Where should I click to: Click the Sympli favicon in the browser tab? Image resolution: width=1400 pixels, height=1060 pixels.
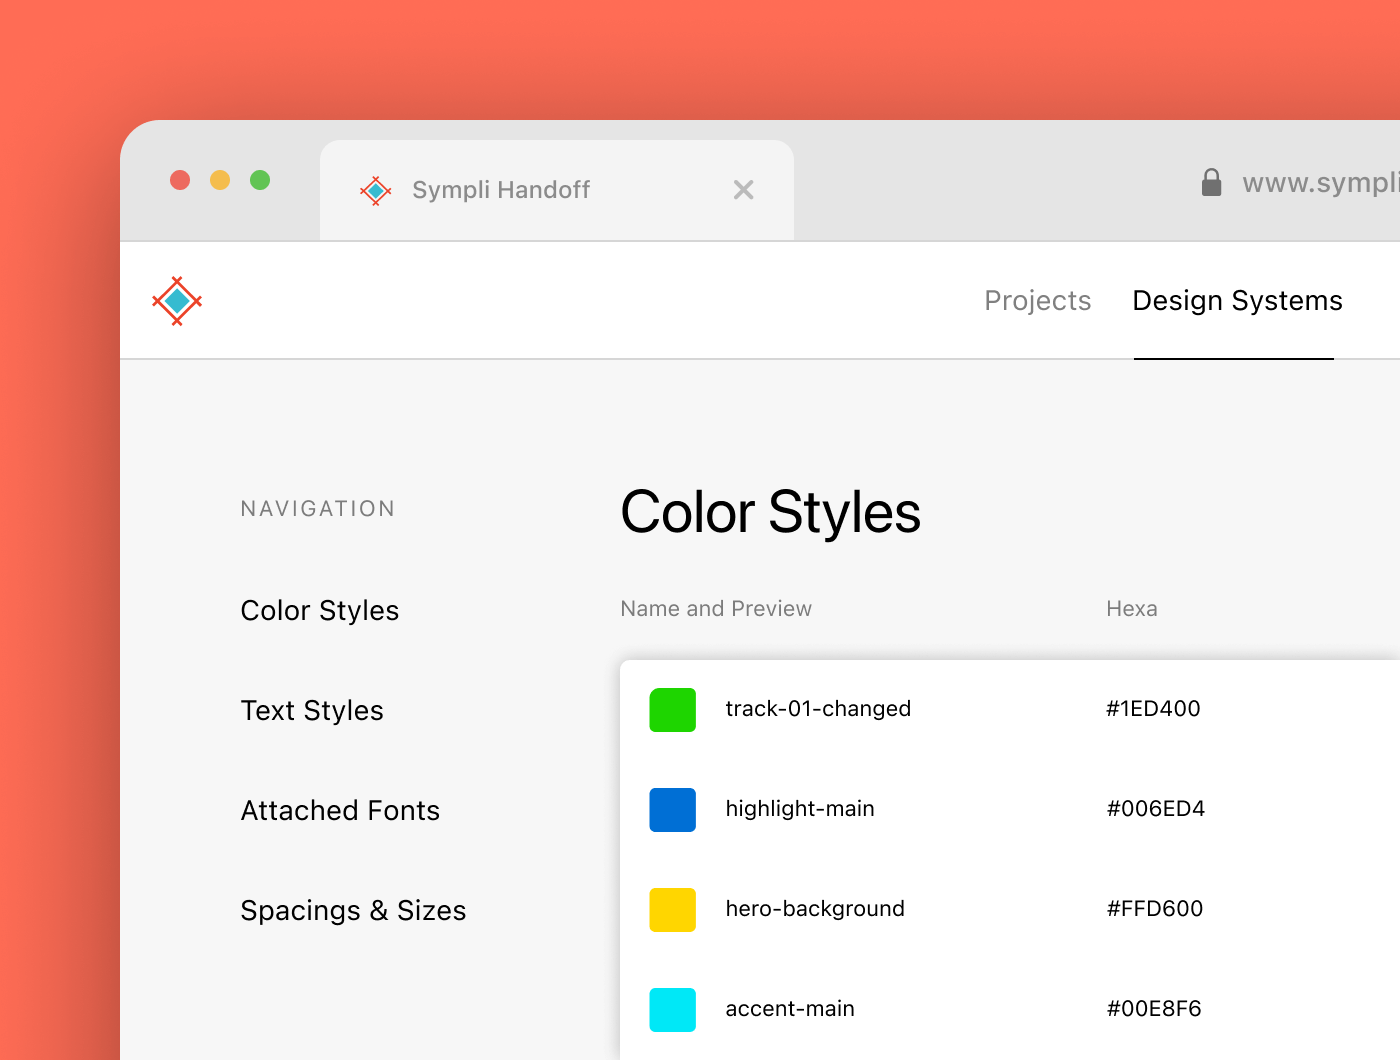[376, 190]
